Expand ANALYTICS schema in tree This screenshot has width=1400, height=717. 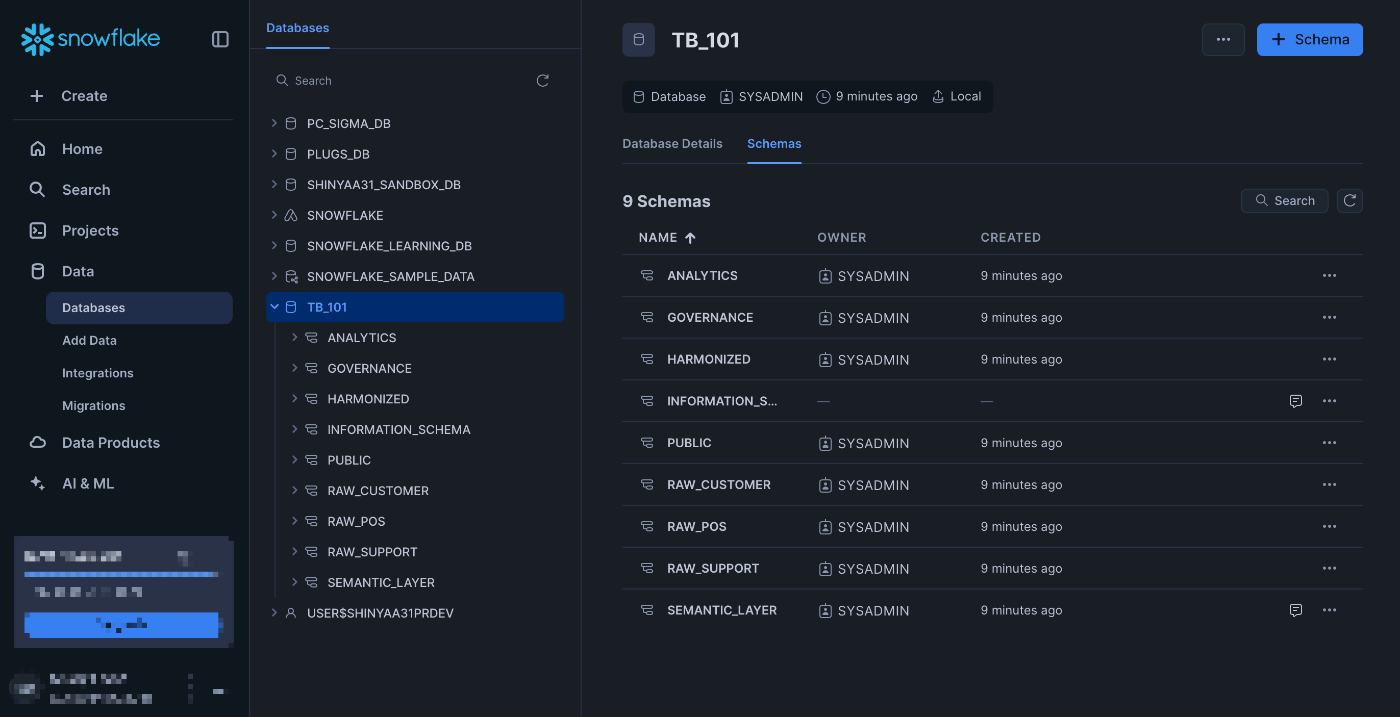[295, 338]
